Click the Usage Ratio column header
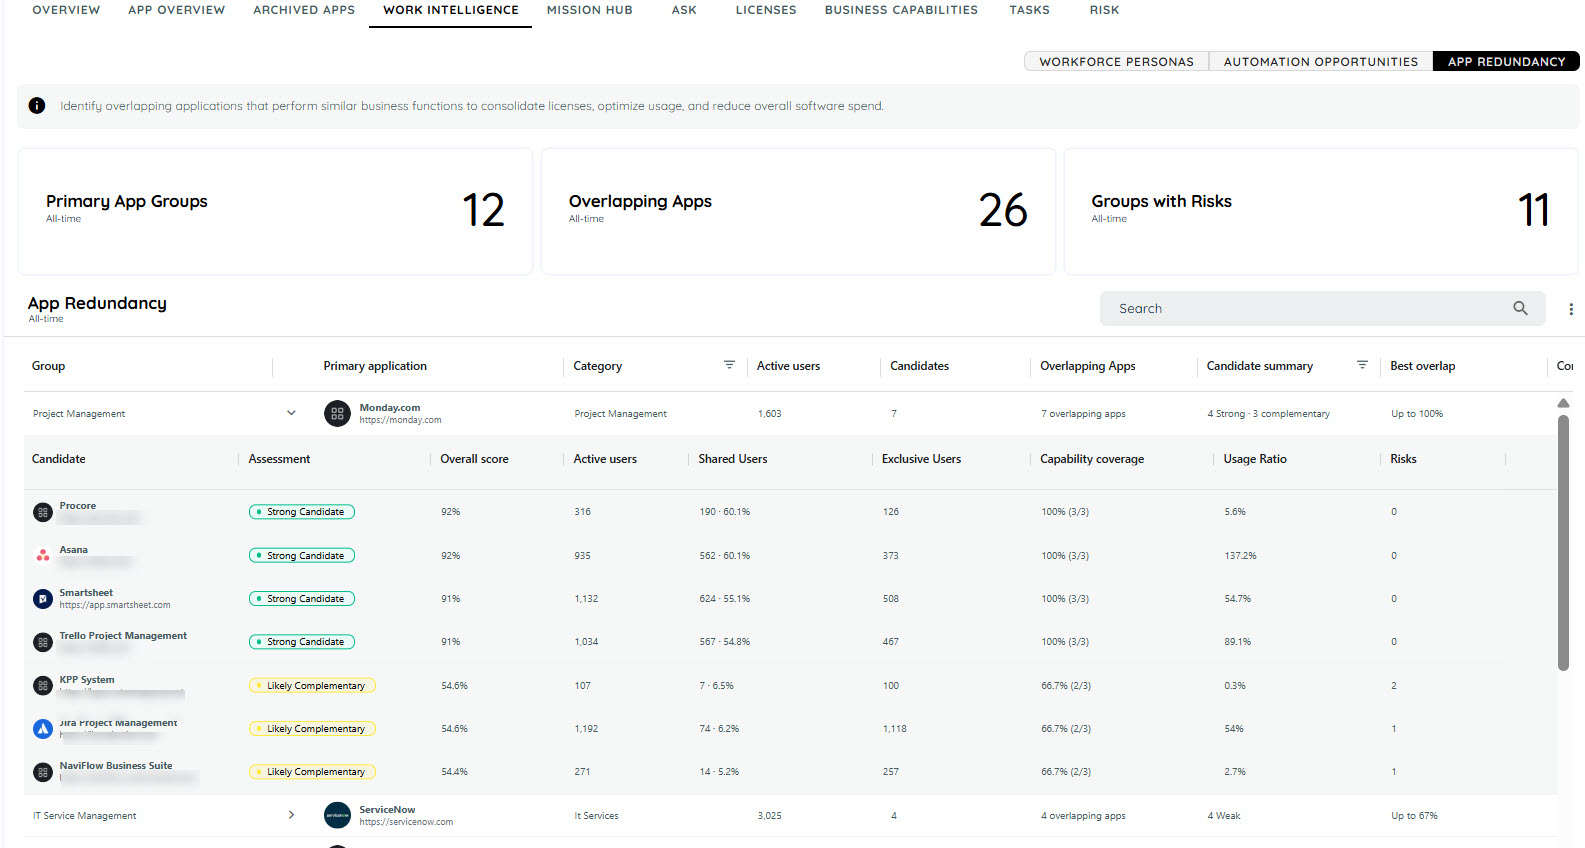The height and width of the screenshot is (848, 1585). click(x=1255, y=459)
